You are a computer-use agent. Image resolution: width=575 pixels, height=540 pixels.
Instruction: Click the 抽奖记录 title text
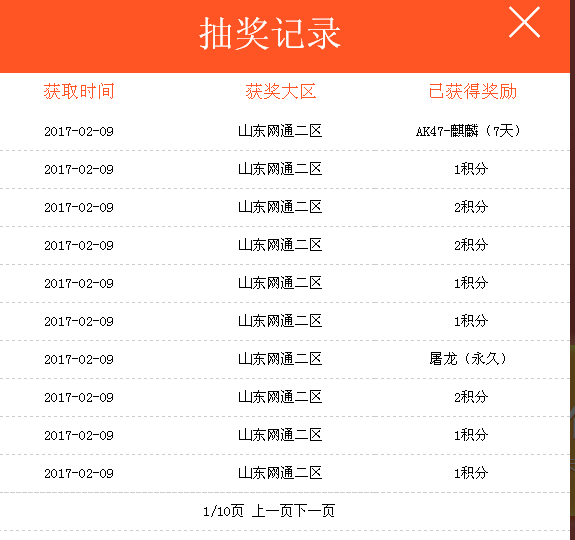coord(270,33)
